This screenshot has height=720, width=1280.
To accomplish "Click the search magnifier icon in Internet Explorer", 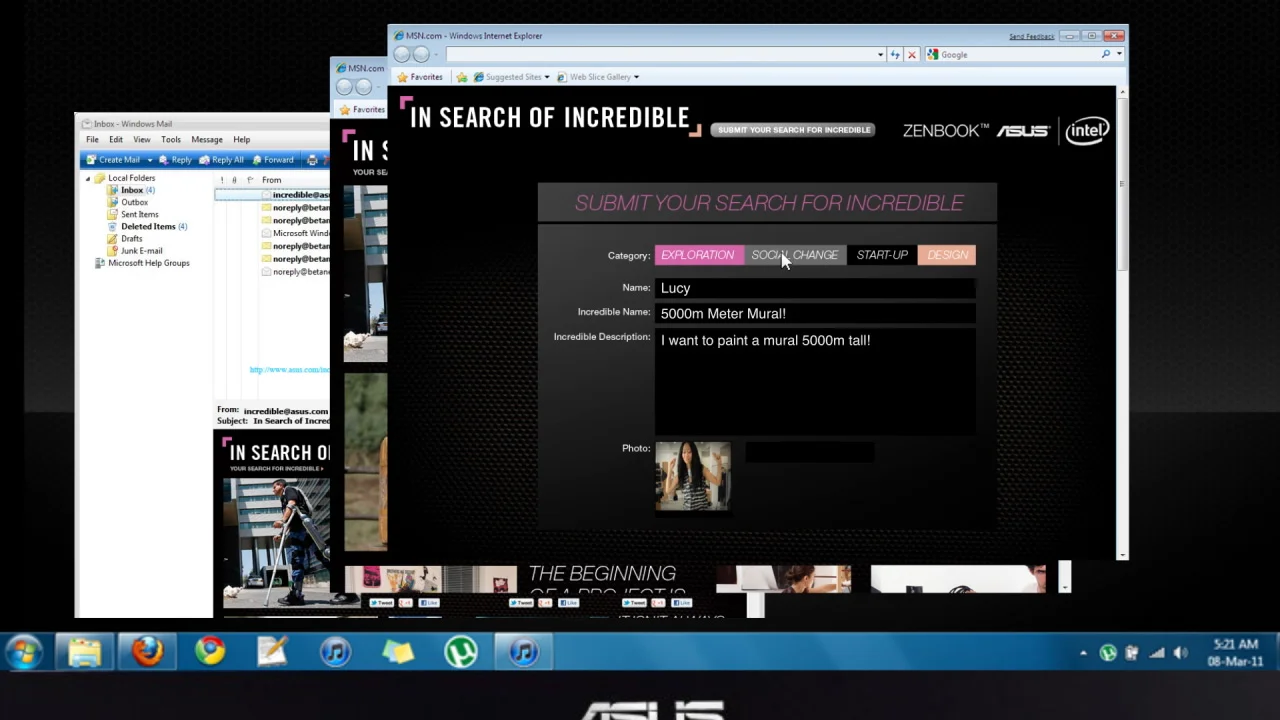I will coord(1106,55).
